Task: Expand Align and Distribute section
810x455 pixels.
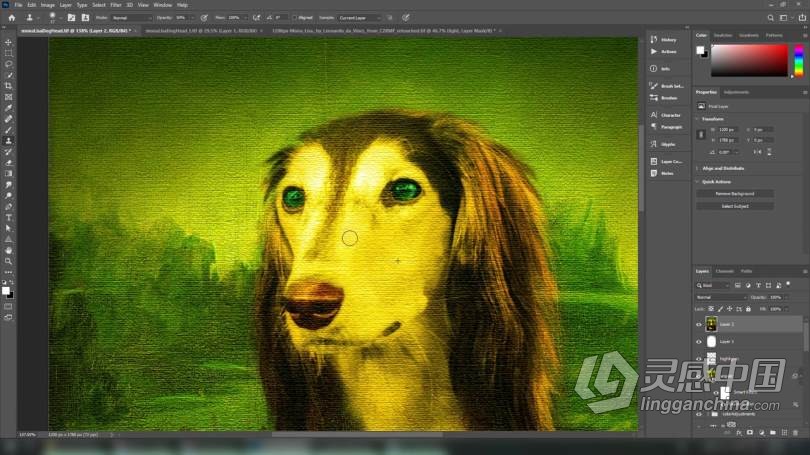Action: (697, 168)
